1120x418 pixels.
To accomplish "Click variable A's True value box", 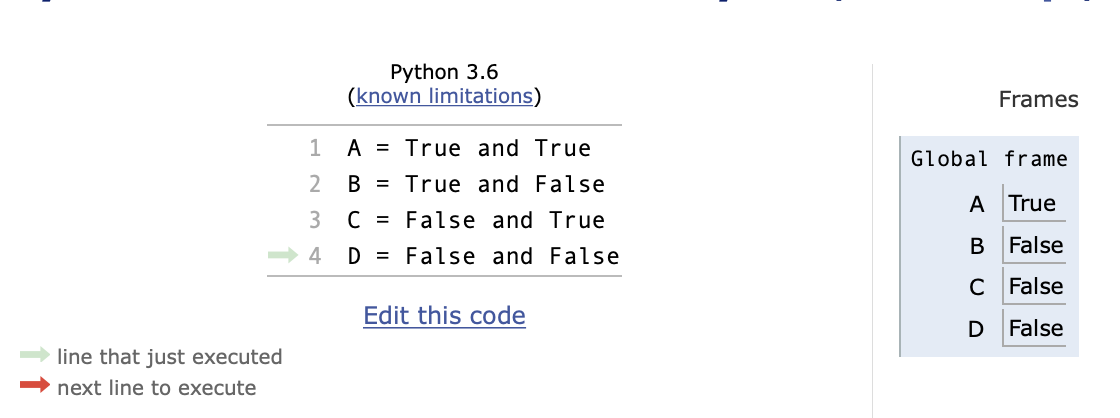I will (1034, 203).
